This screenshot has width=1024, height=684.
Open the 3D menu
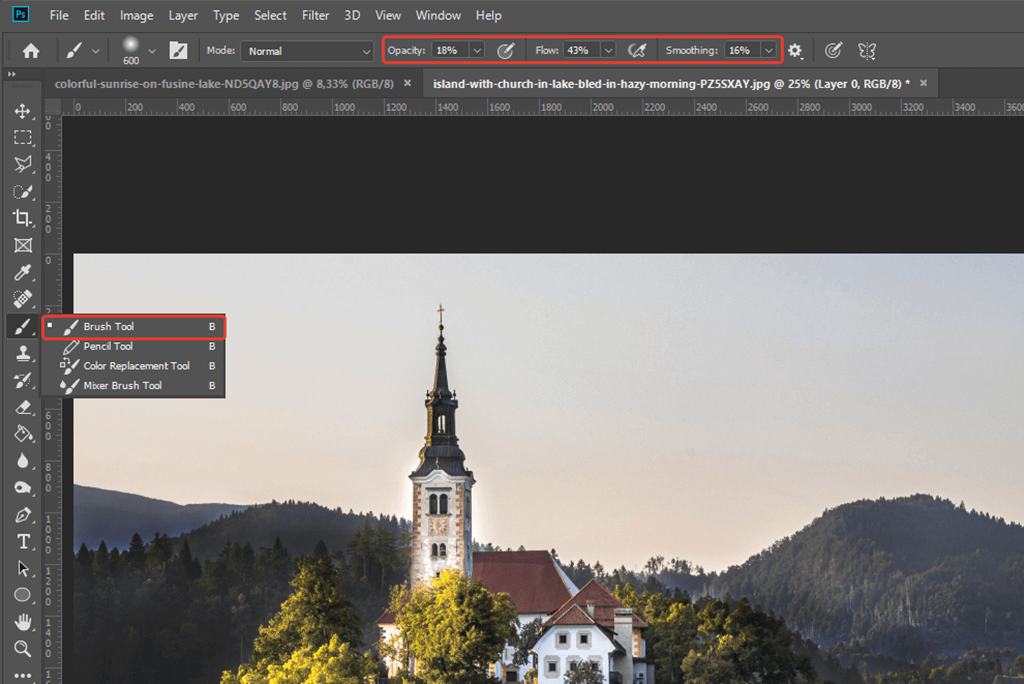[352, 15]
